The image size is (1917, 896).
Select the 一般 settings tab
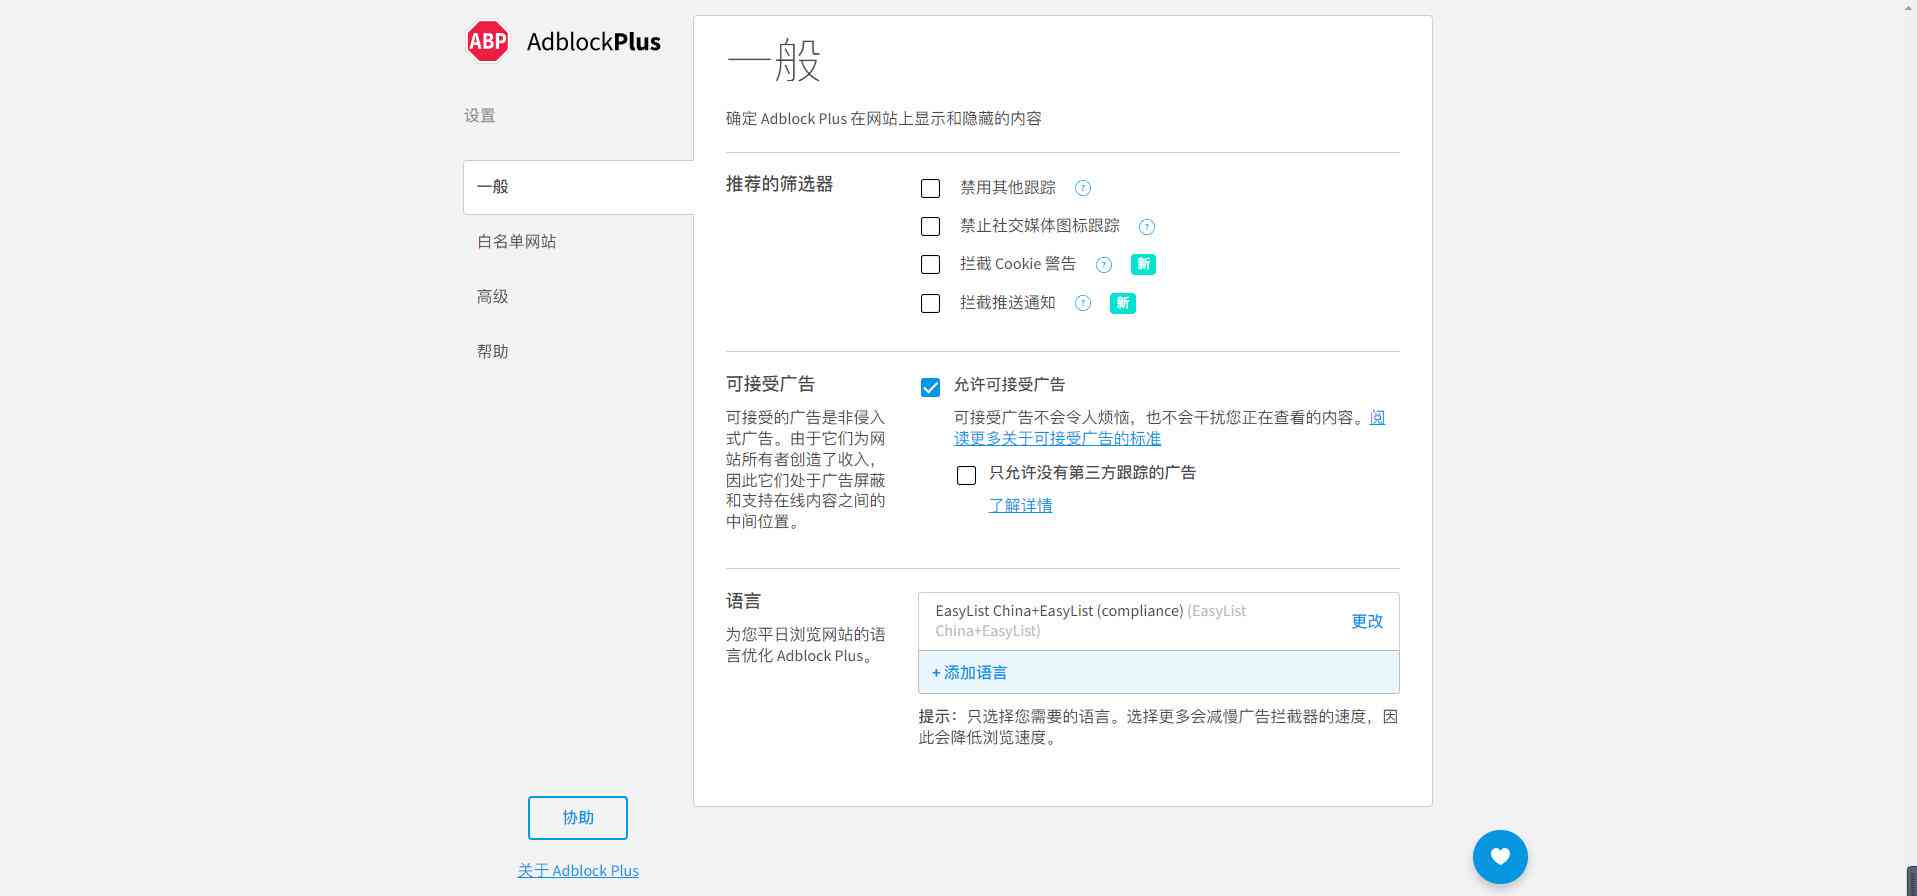[x=578, y=187]
